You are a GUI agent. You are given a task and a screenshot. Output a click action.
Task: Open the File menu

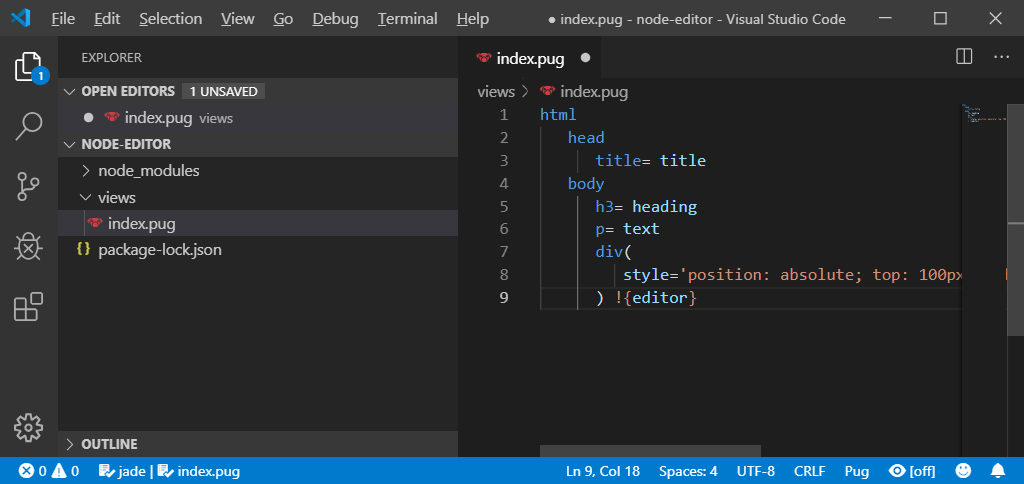(x=63, y=19)
